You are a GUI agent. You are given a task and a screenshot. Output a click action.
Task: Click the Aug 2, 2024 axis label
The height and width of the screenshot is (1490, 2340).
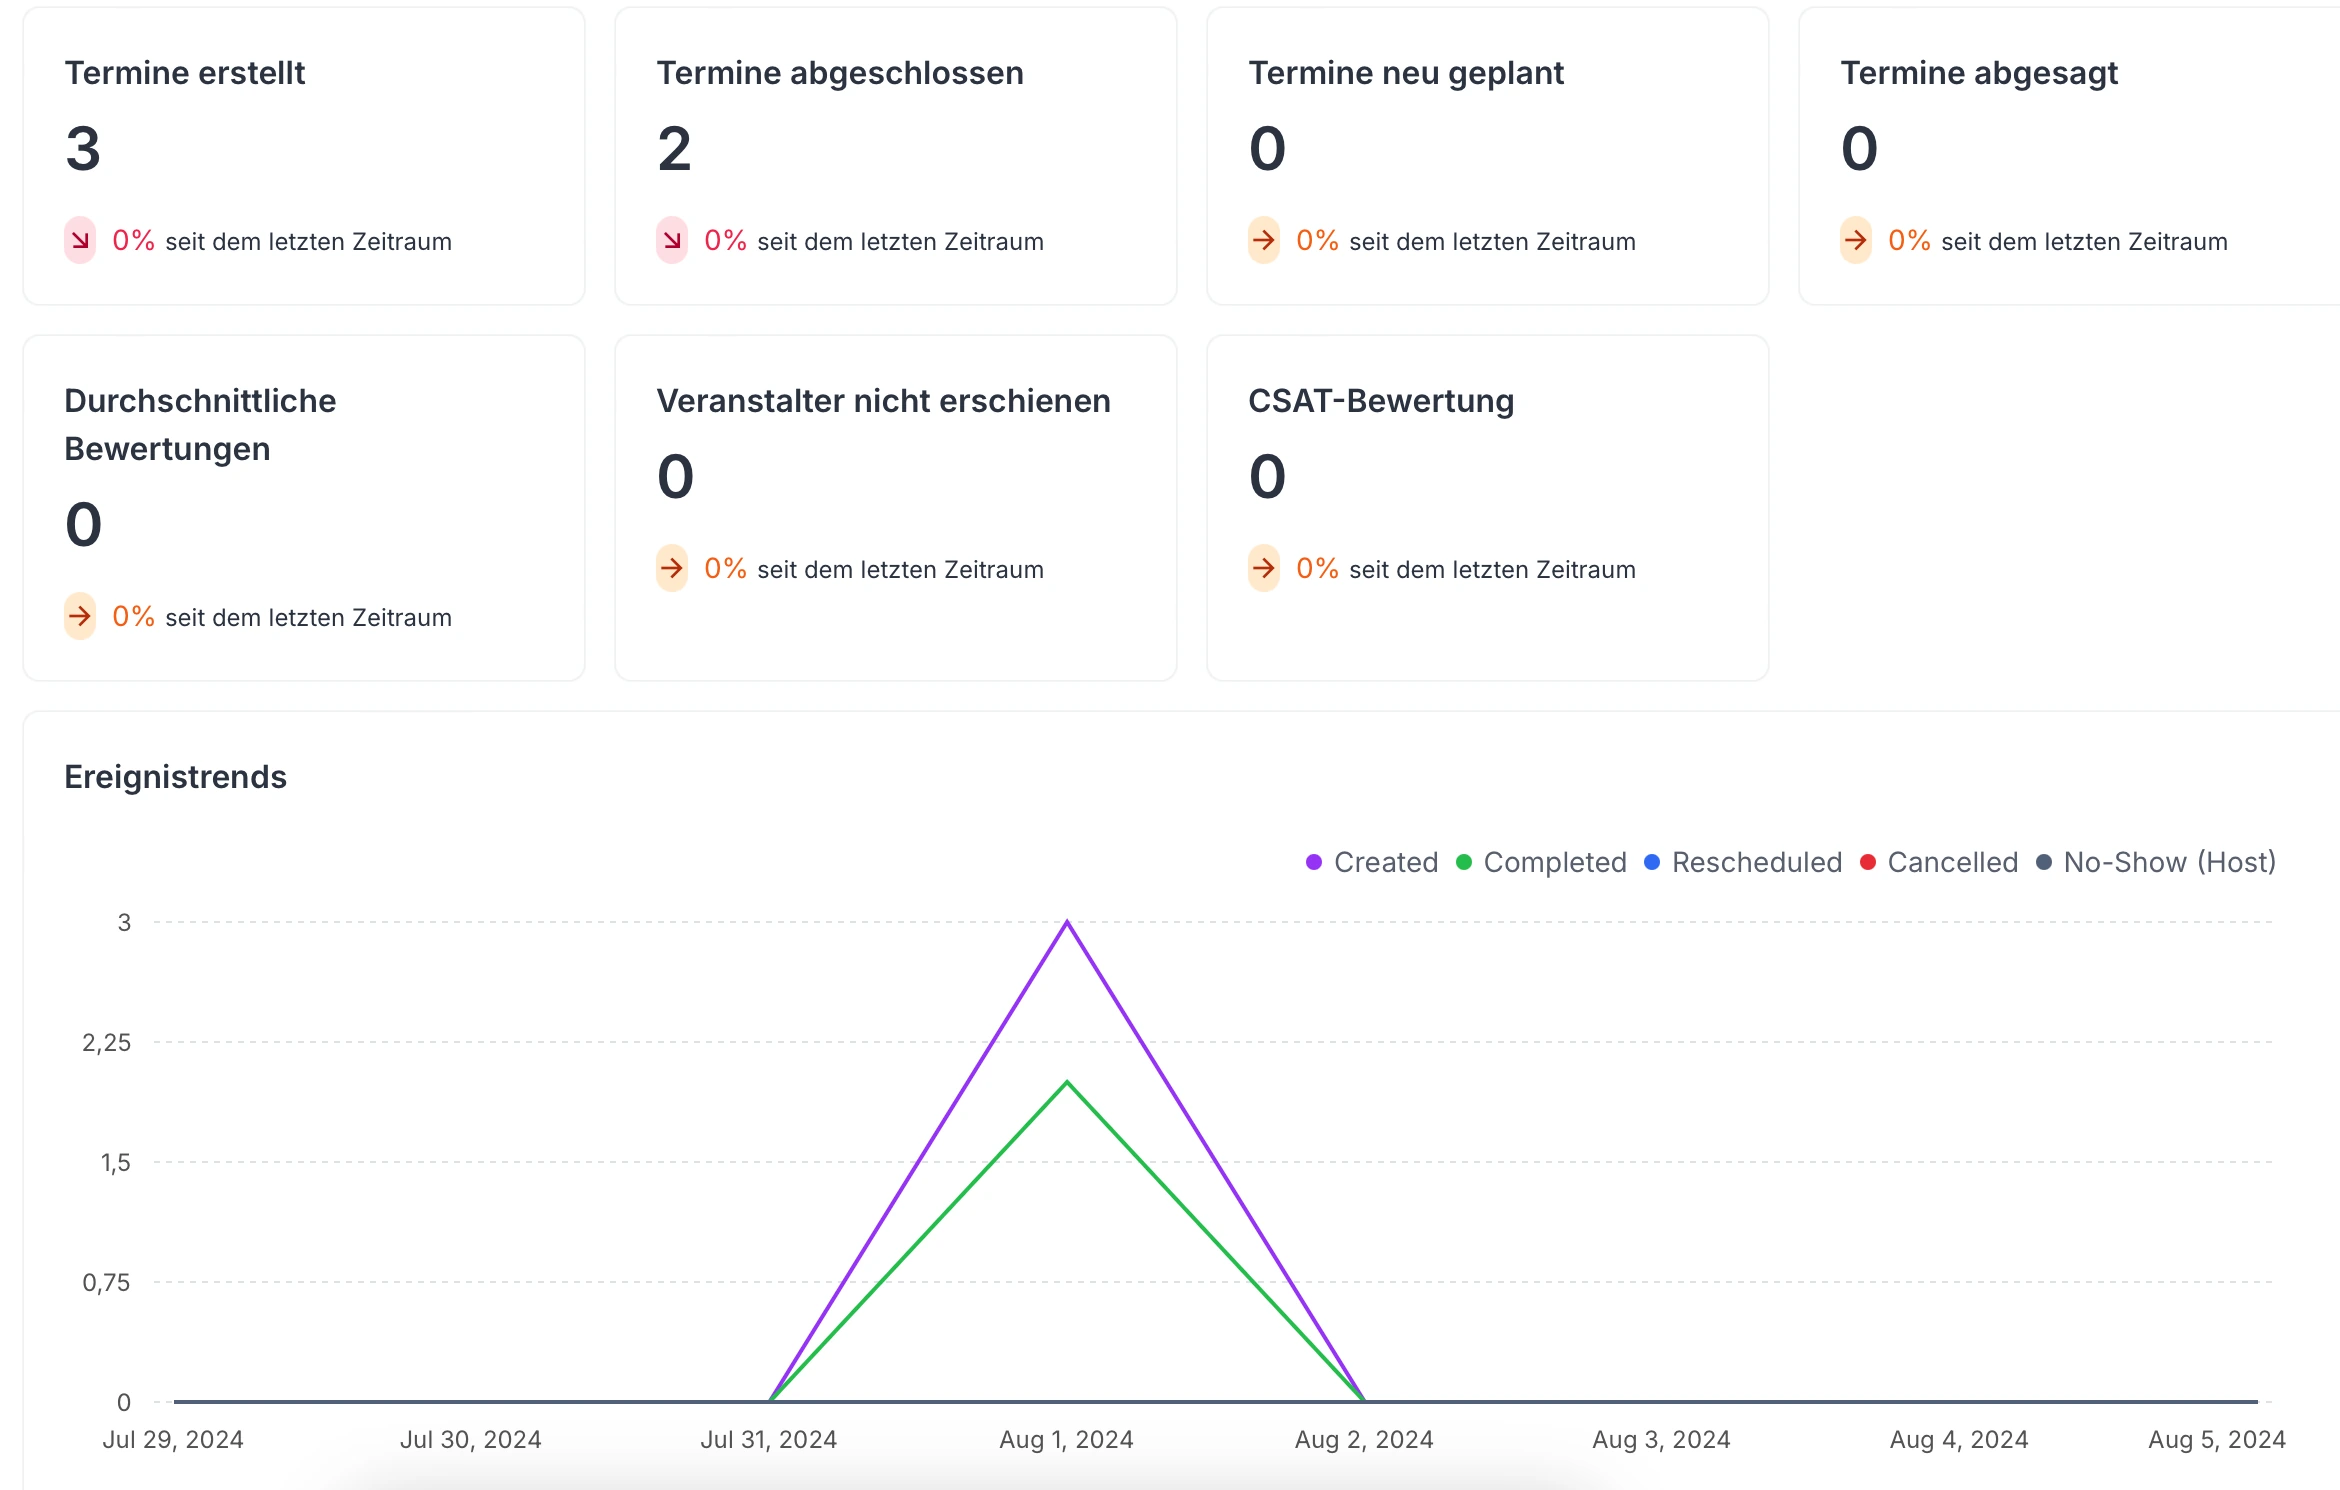click(1364, 1439)
